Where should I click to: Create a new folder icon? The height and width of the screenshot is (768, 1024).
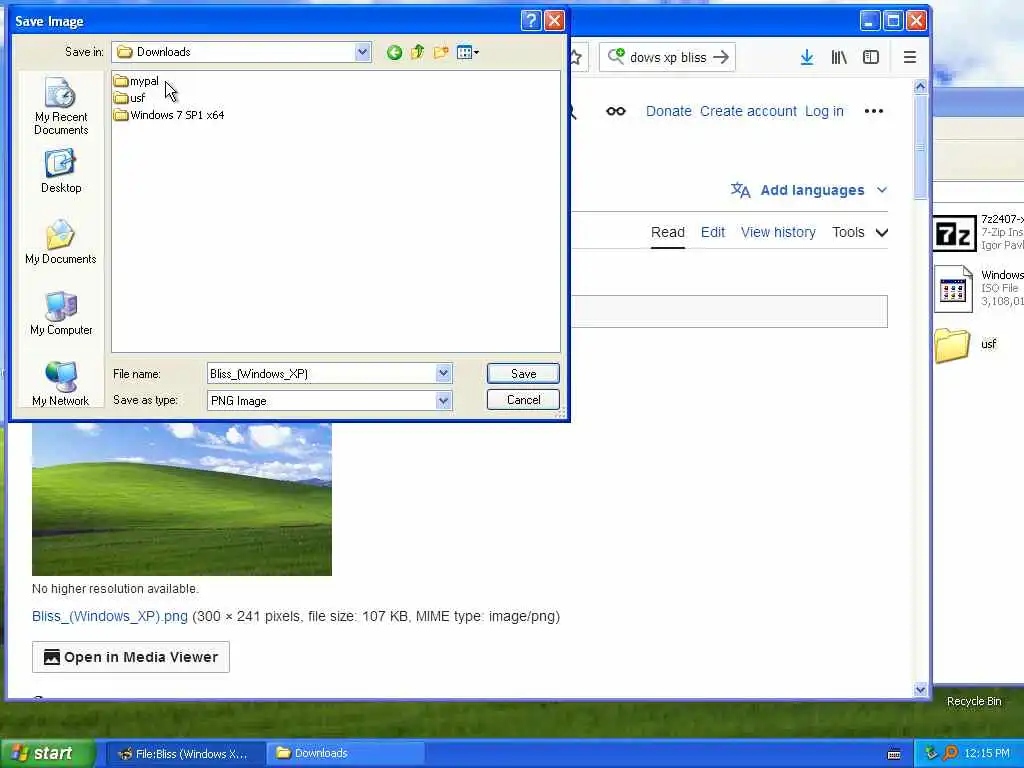441,52
